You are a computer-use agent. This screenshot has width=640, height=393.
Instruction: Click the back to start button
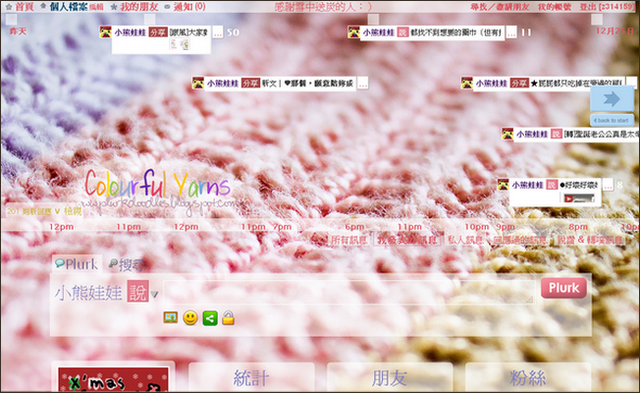pos(612,120)
